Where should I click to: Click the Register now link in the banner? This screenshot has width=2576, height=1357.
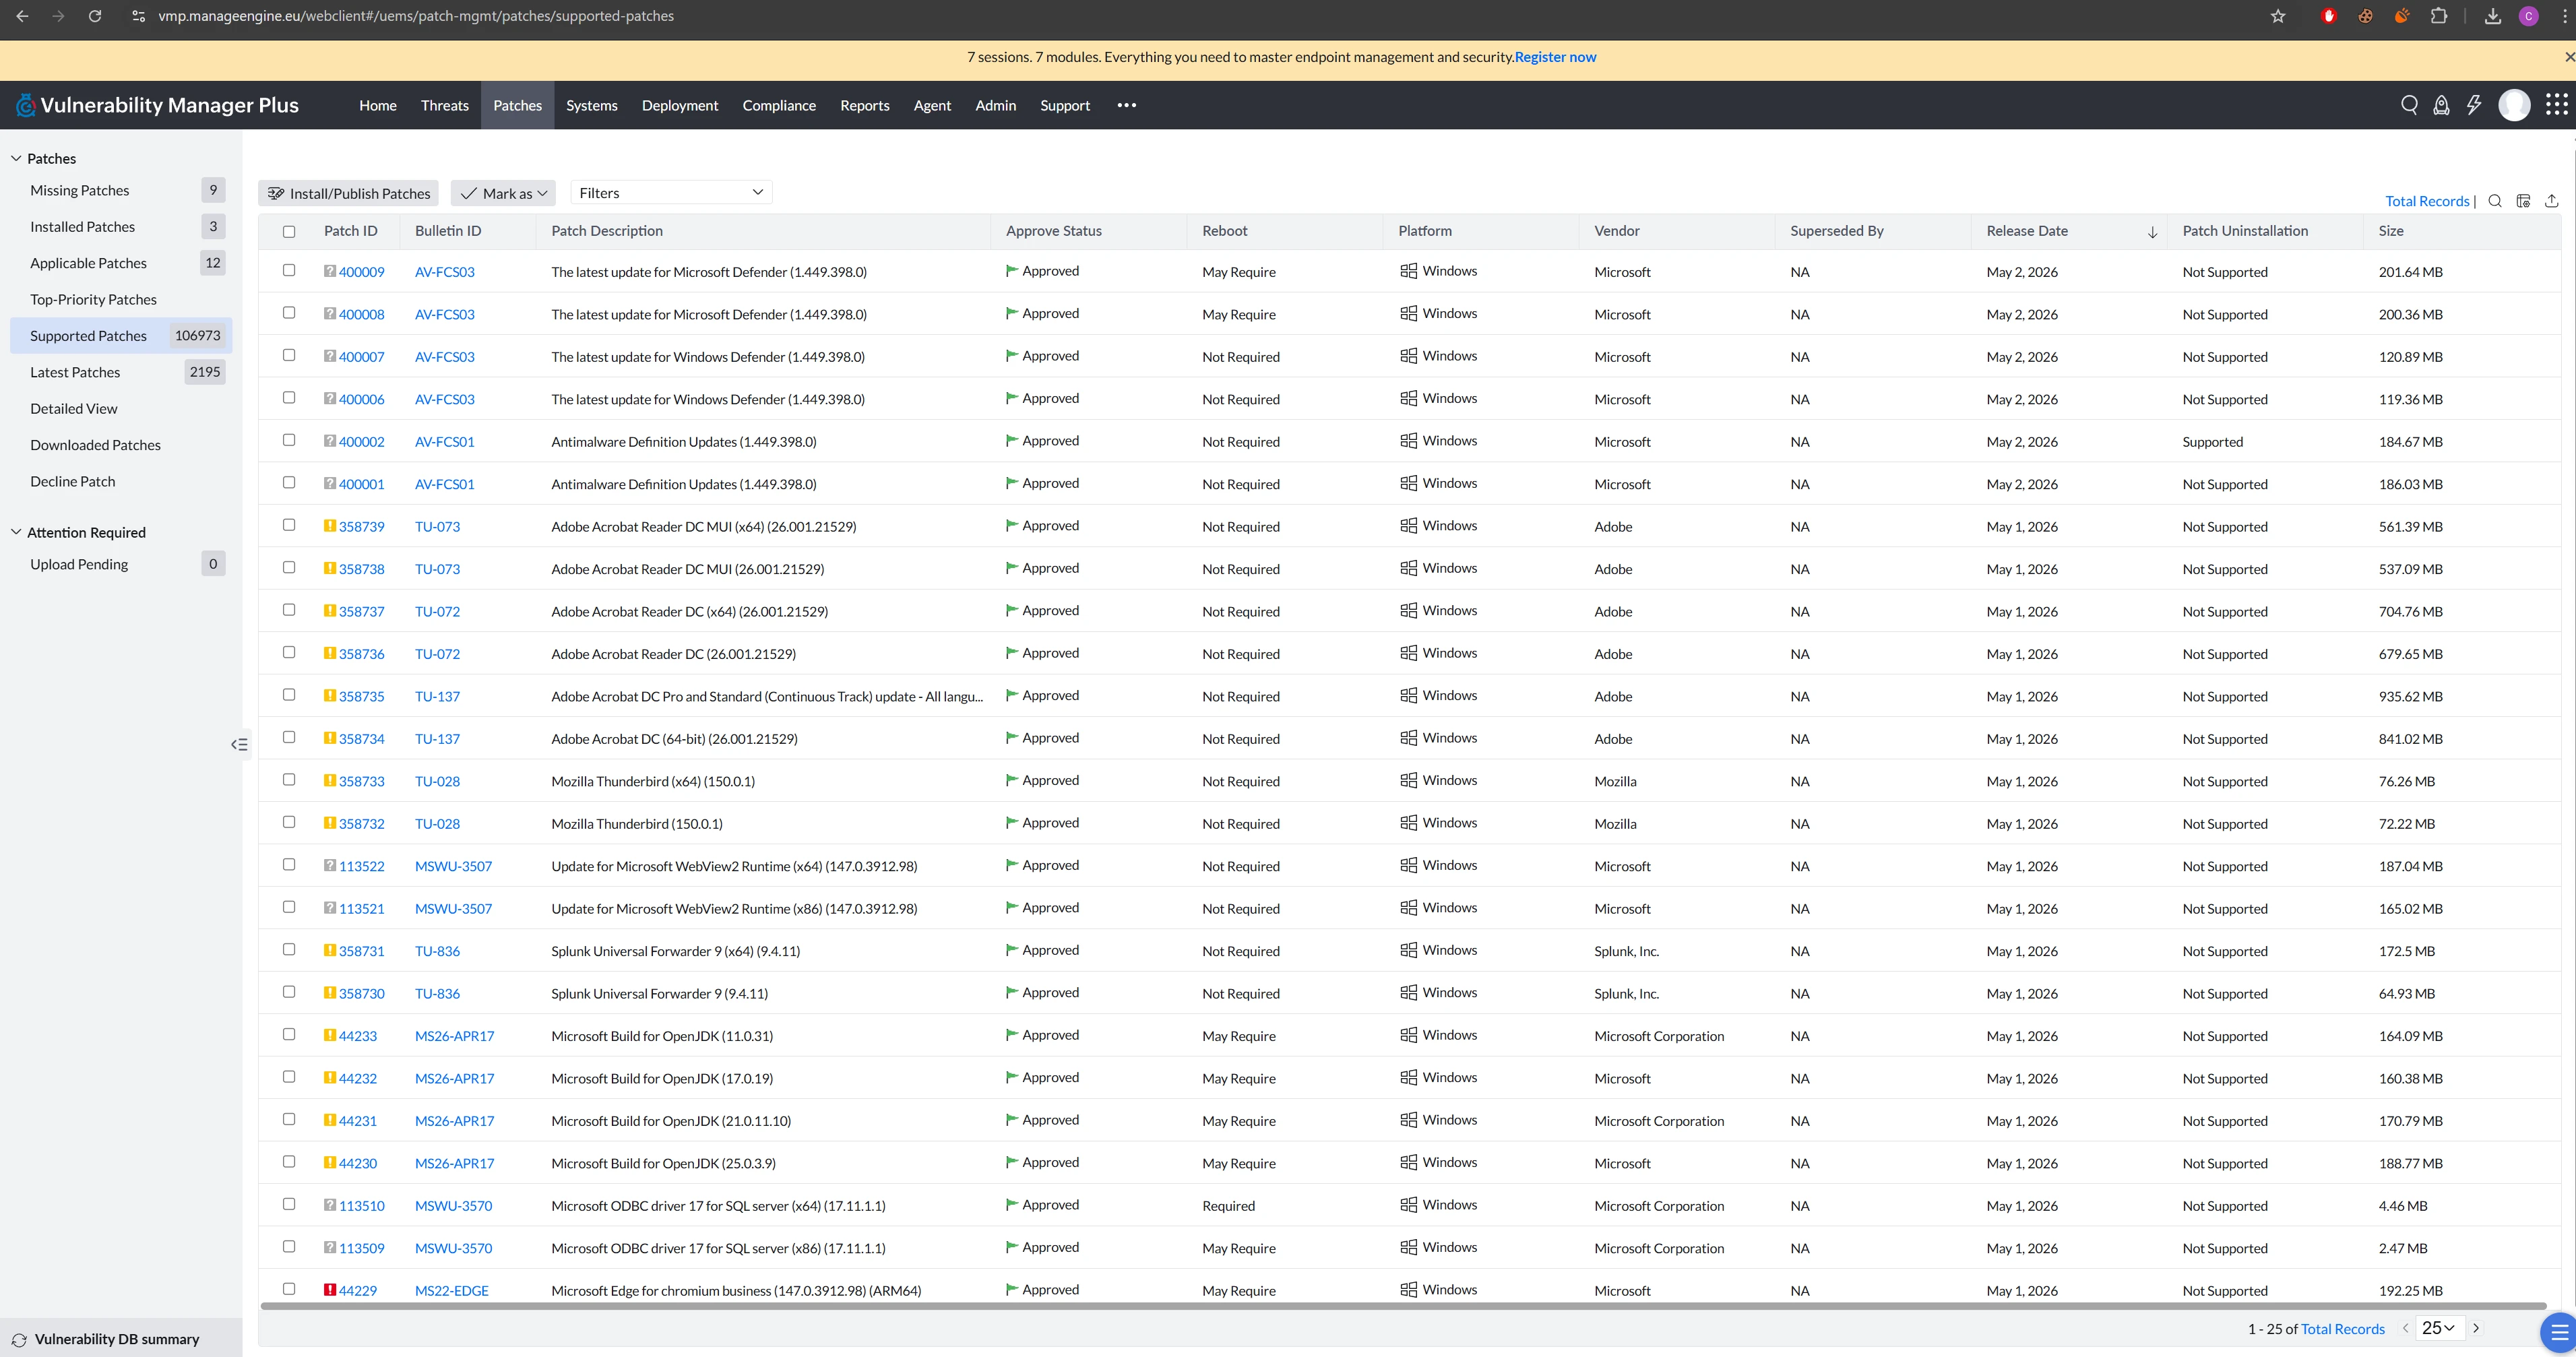(x=1555, y=57)
